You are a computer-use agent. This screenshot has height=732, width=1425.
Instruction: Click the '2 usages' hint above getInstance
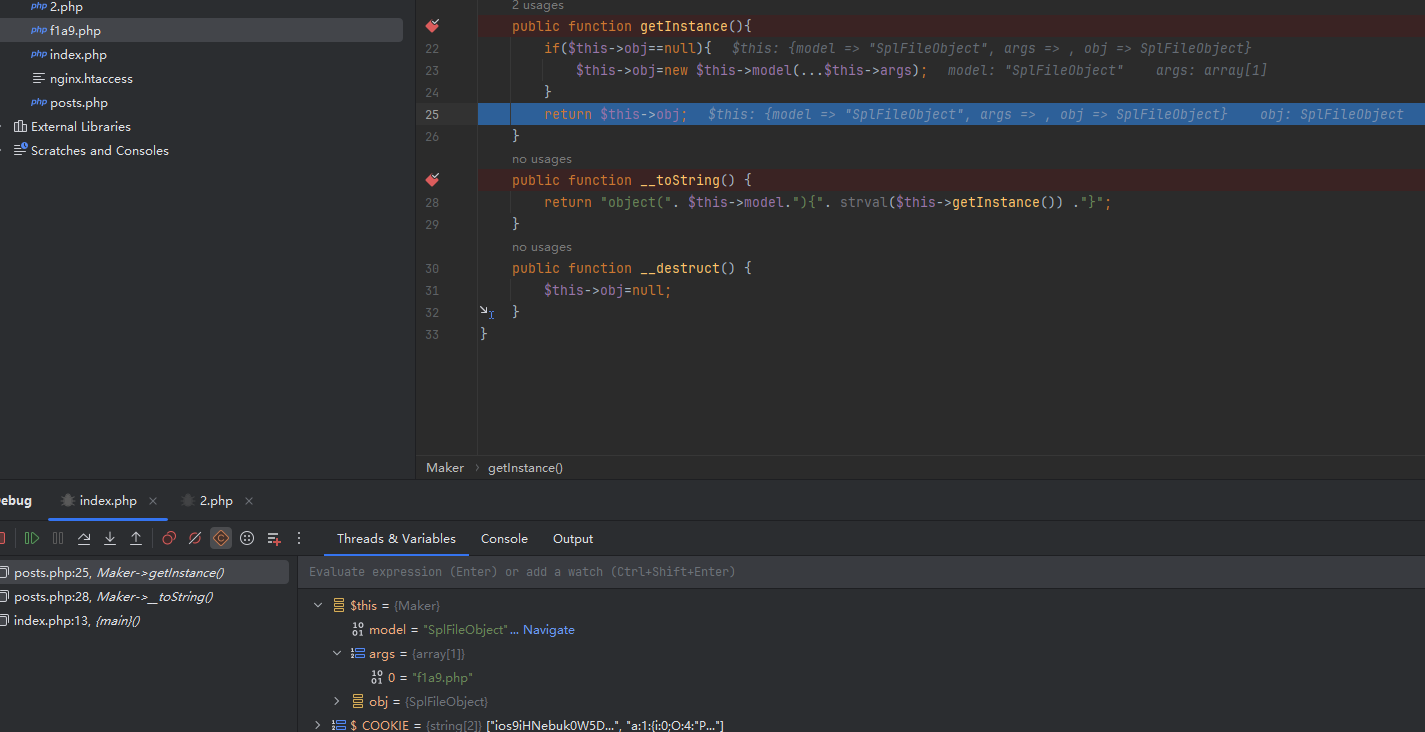pyautogui.click(x=538, y=6)
